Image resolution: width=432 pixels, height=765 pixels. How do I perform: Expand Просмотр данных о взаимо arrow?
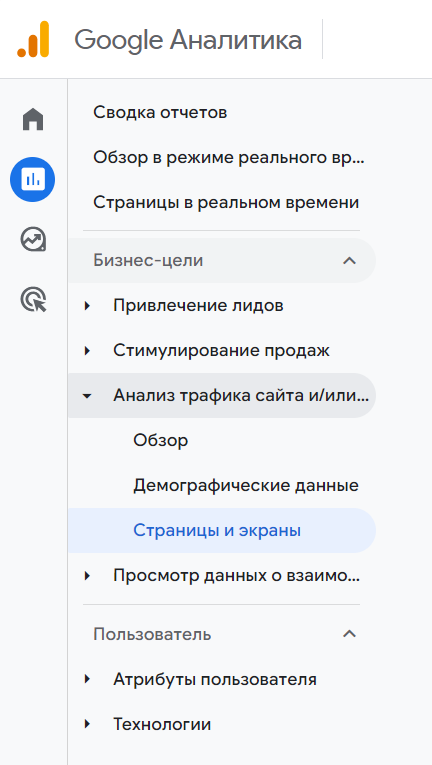click(87, 576)
